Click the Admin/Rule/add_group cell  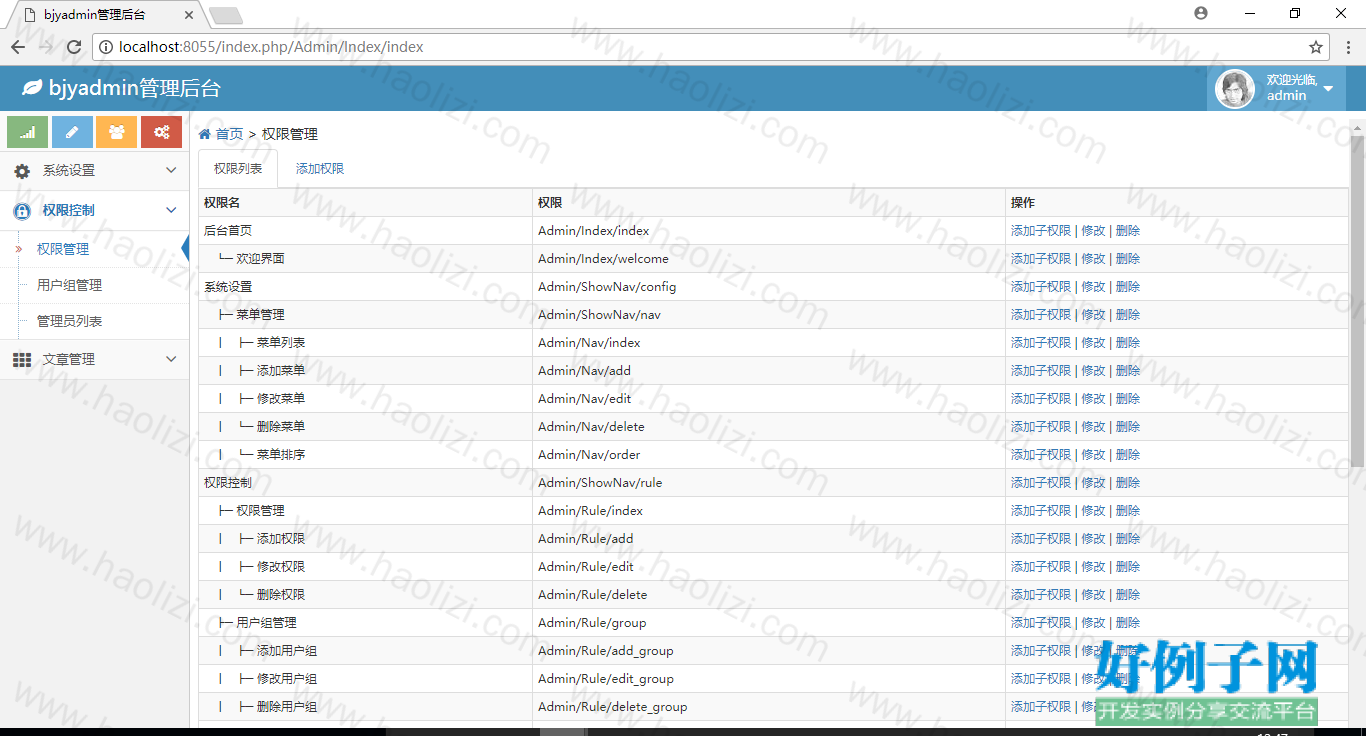pyautogui.click(x=769, y=651)
